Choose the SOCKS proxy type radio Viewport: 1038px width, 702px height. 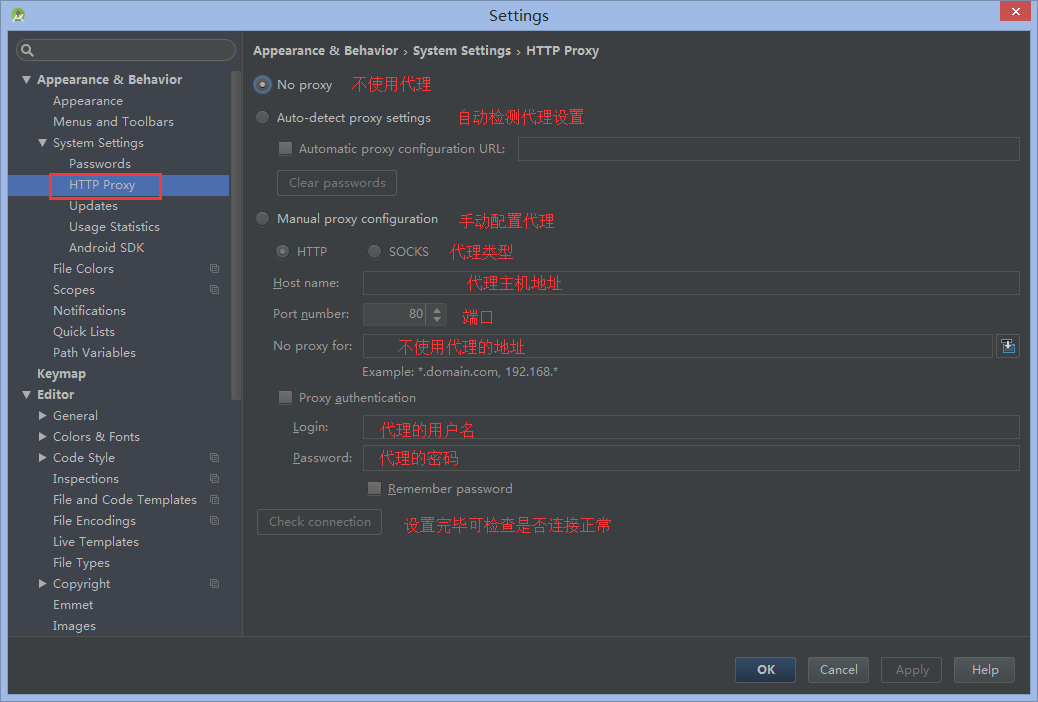pos(375,252)
